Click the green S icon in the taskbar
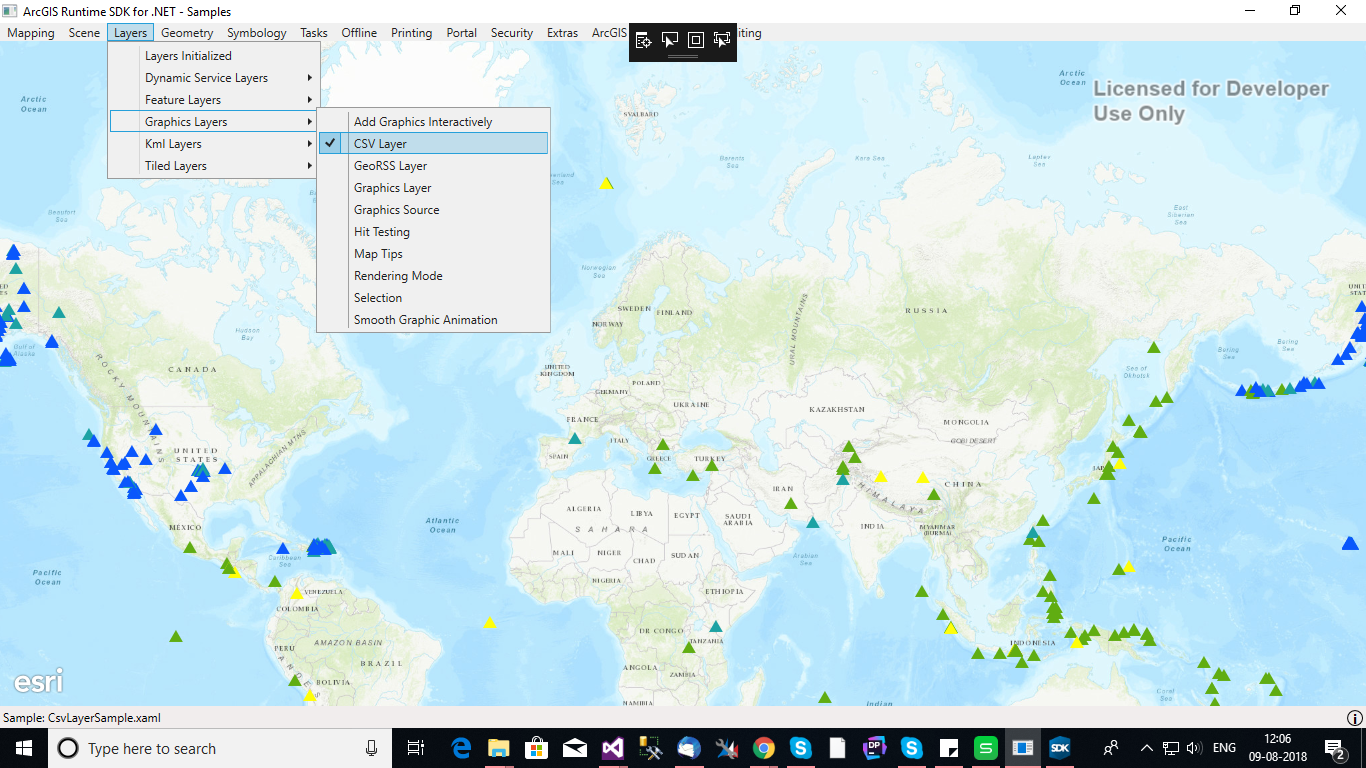 click(x=985, y=748)
